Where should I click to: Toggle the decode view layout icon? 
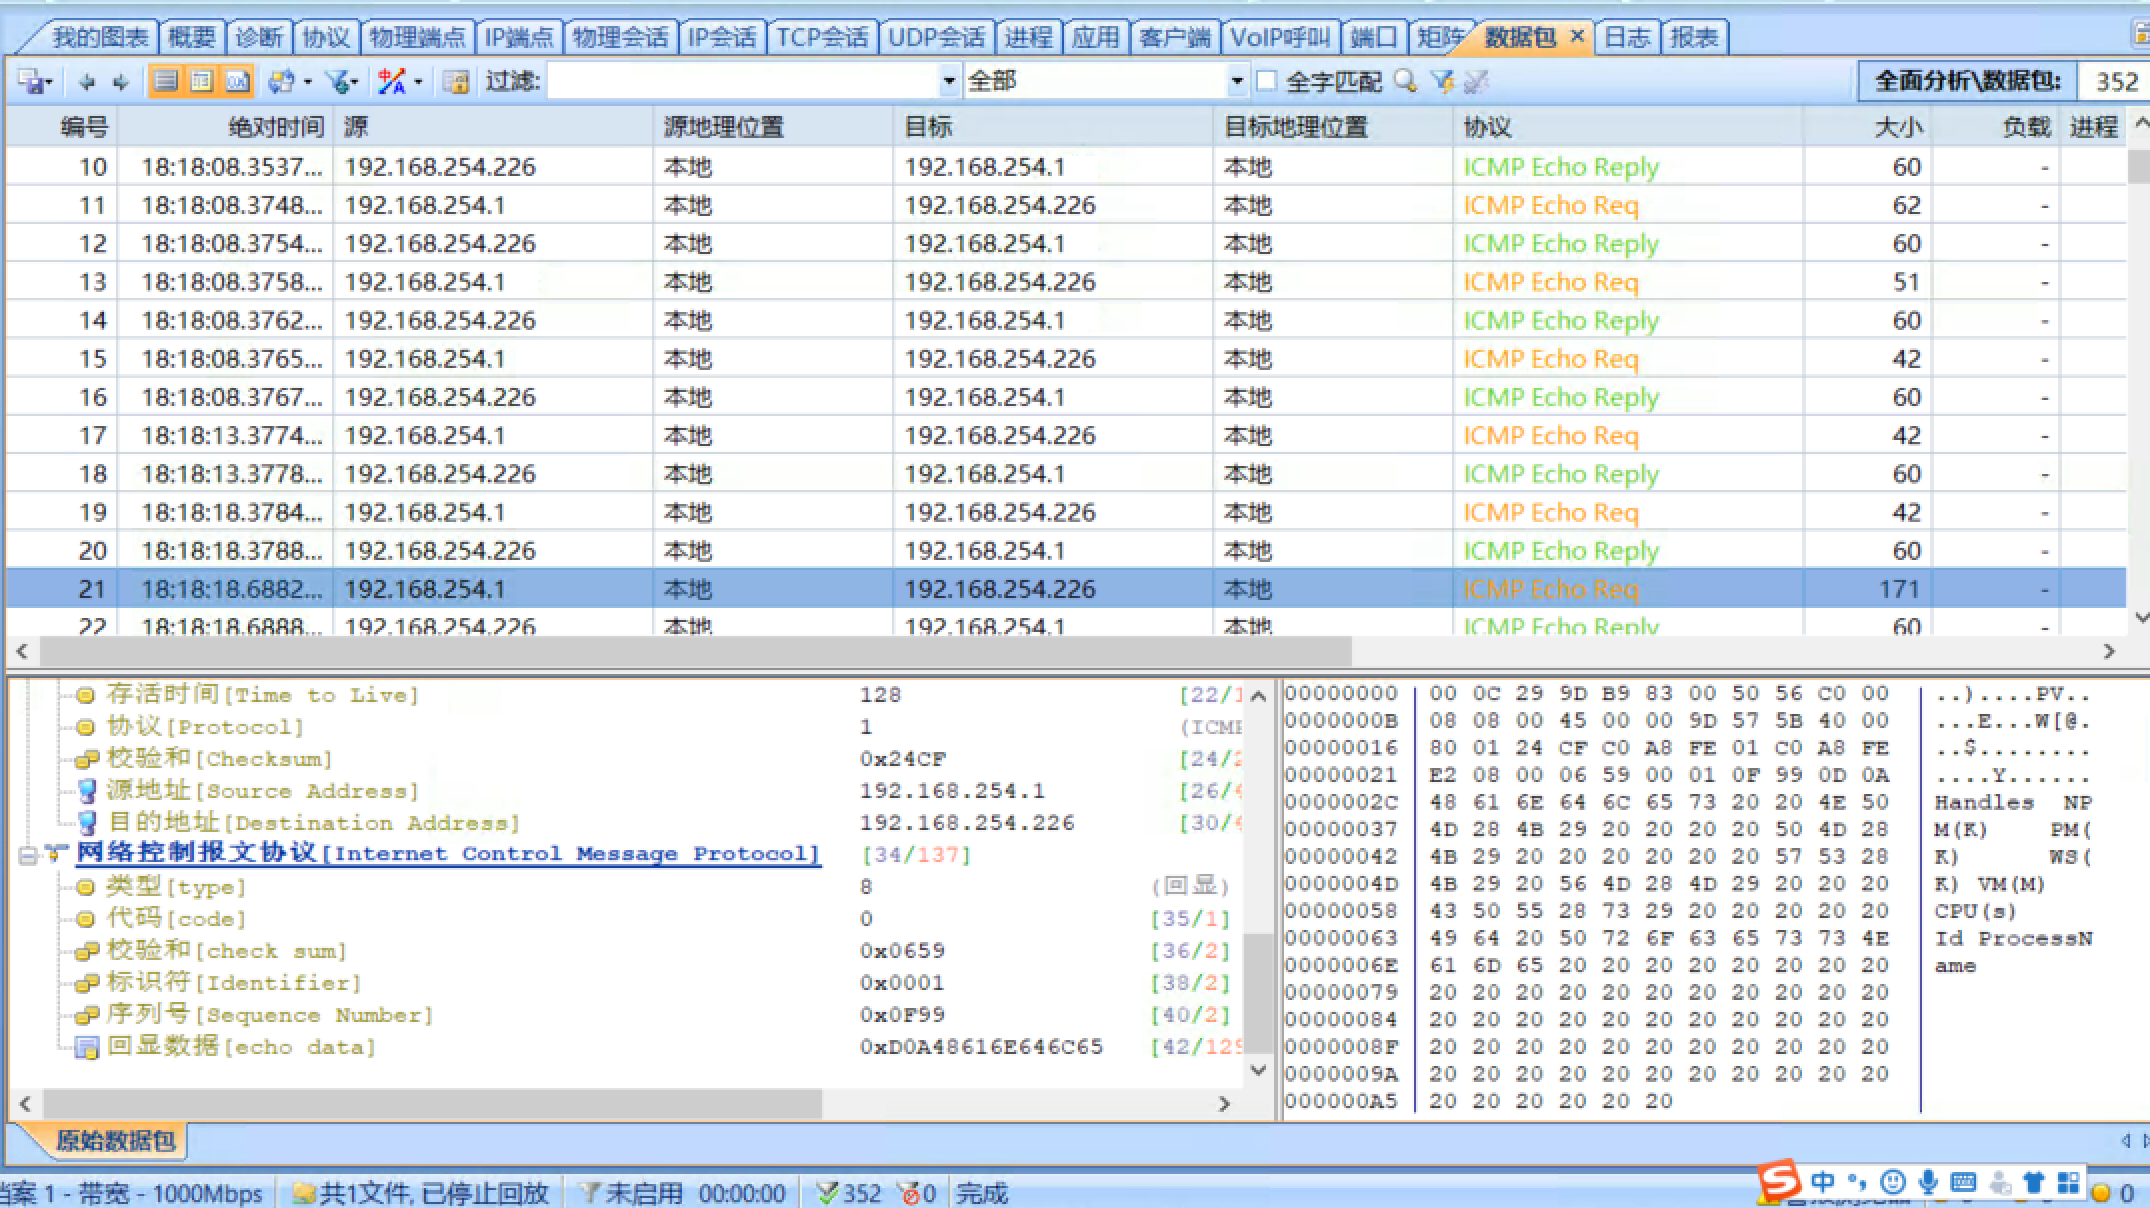click(201, 81)
